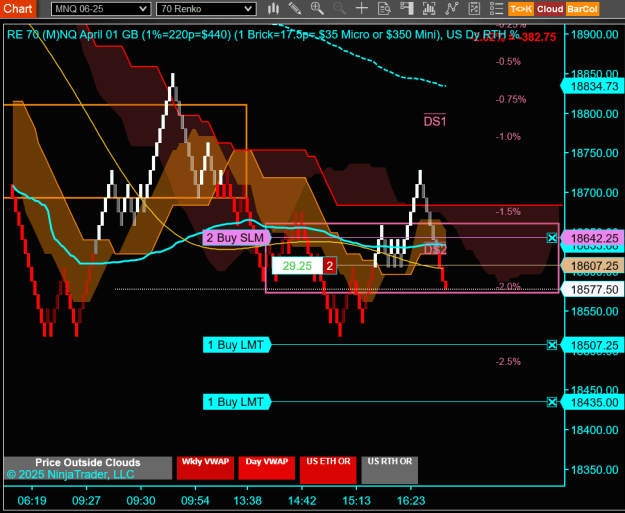Open the Chart Trader panel icon
Screen dimensions: 625x513
click(x=407, y=8)
